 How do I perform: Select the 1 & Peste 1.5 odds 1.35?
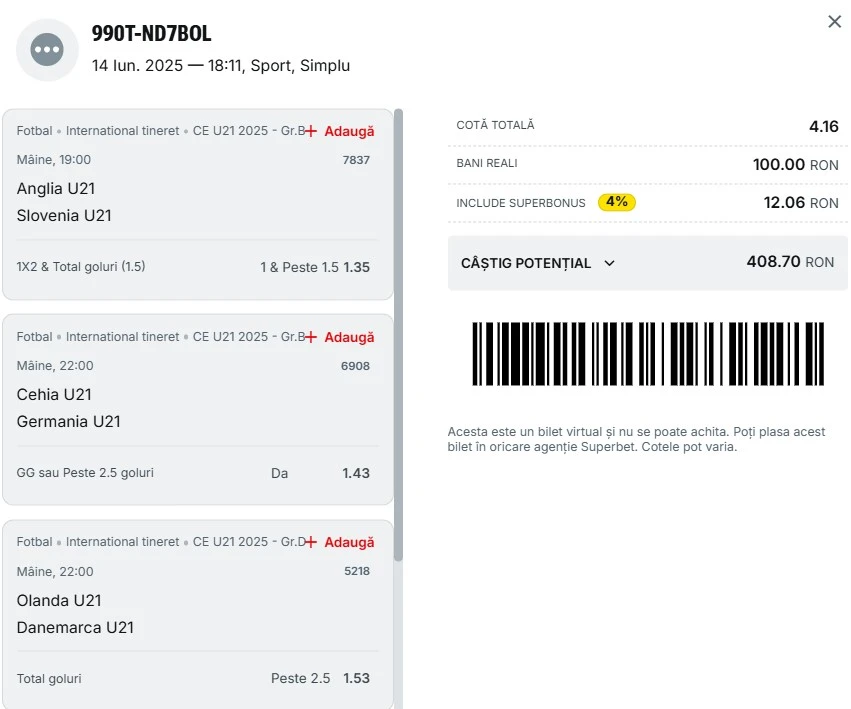pyautogui.click(x=315, y=267)
